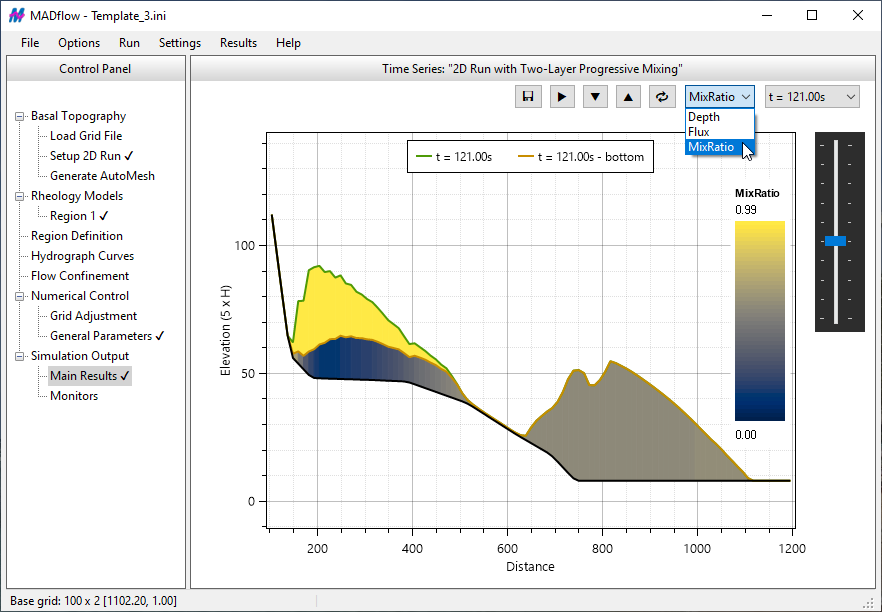Click the refresh/loop arrows icon
The height and width of the screenshot is (612, 882).
[x=661, y=97]
